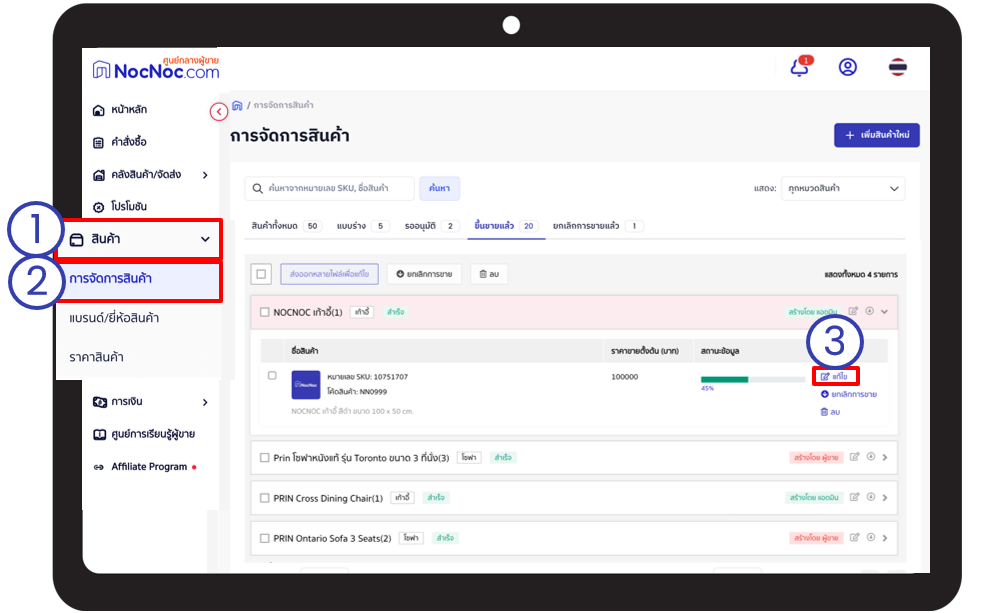Click download icon on PRIN Ontario Sofa row
Image resolution: width=982 pixels, height=613 pixels.
click(x=871, y=537)
